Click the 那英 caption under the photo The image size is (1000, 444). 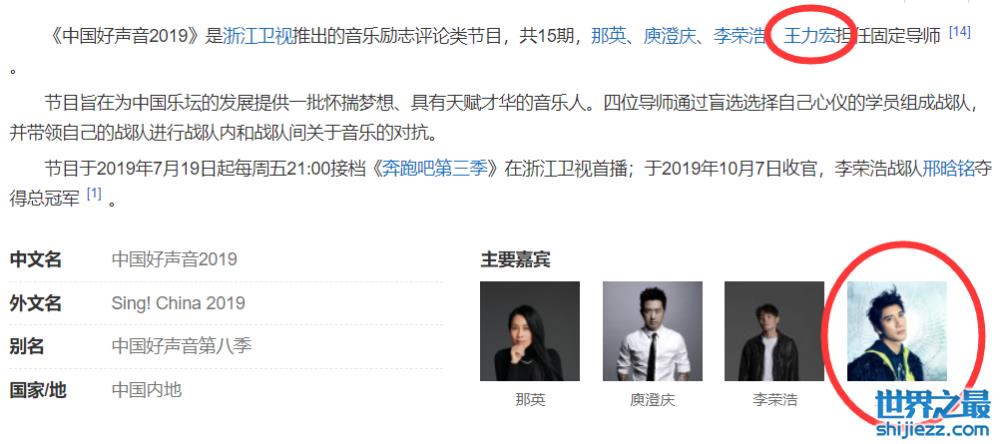(531, 400)
